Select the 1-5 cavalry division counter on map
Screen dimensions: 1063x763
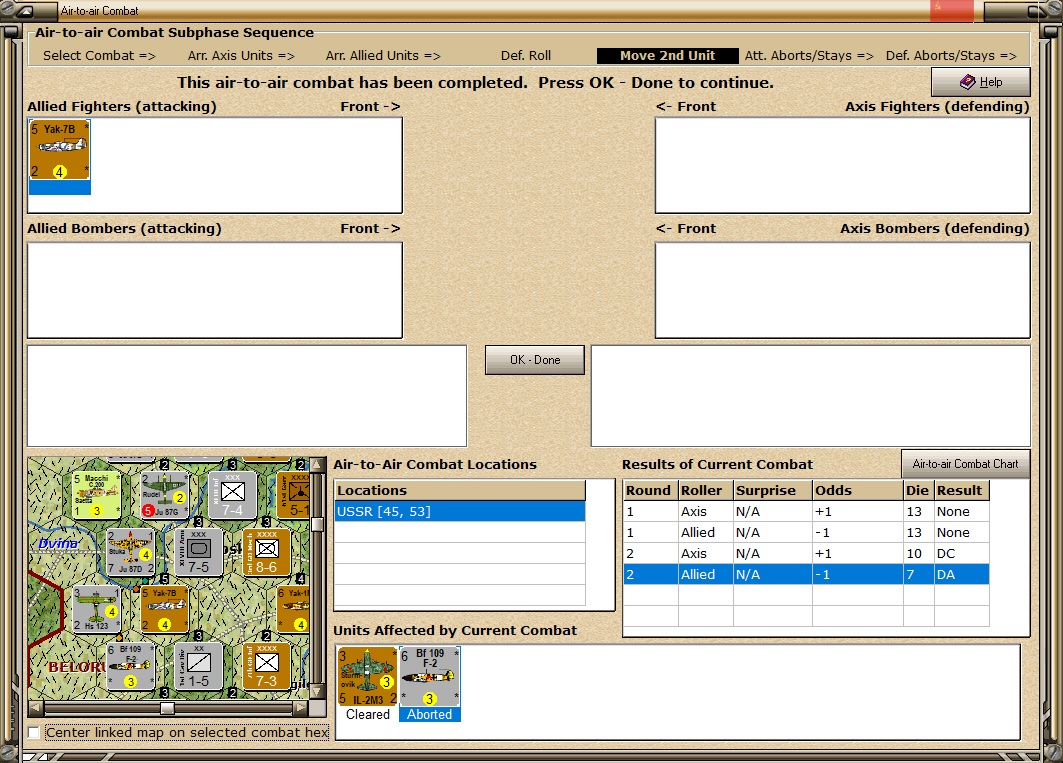pos(199,666)
